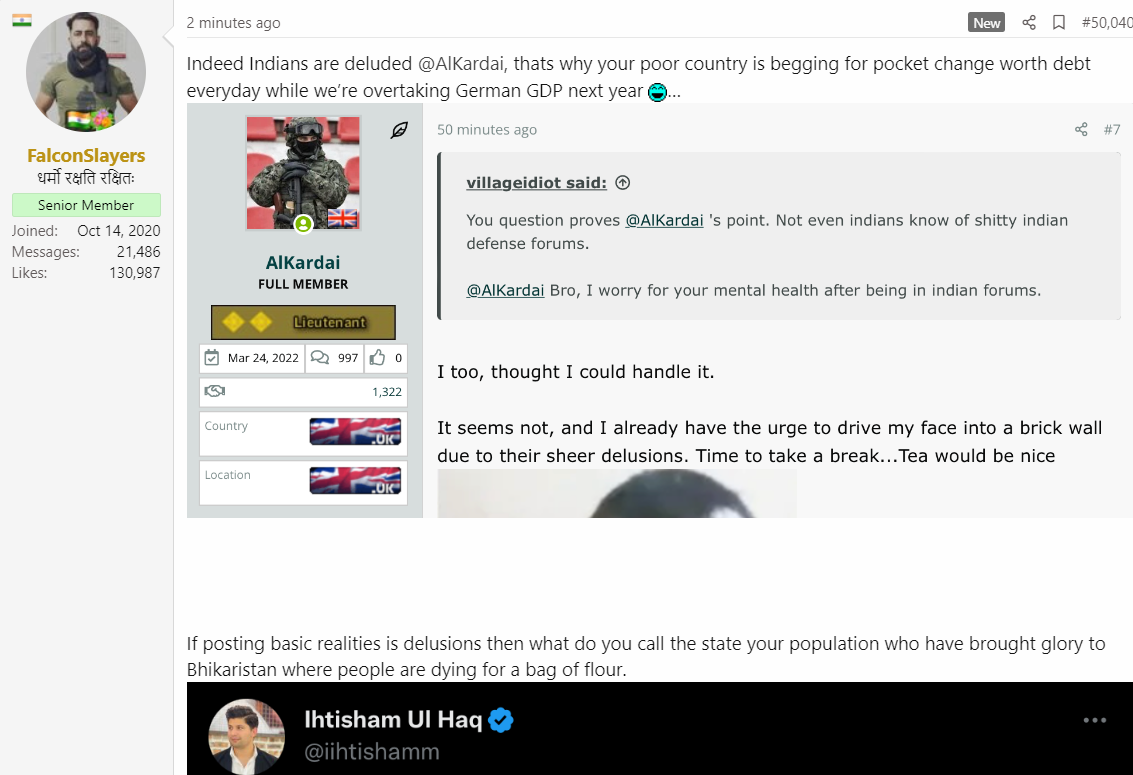The image size is (1133, 775).
Task: Open post number #50,040 permalink
Action: point(1106,22)
